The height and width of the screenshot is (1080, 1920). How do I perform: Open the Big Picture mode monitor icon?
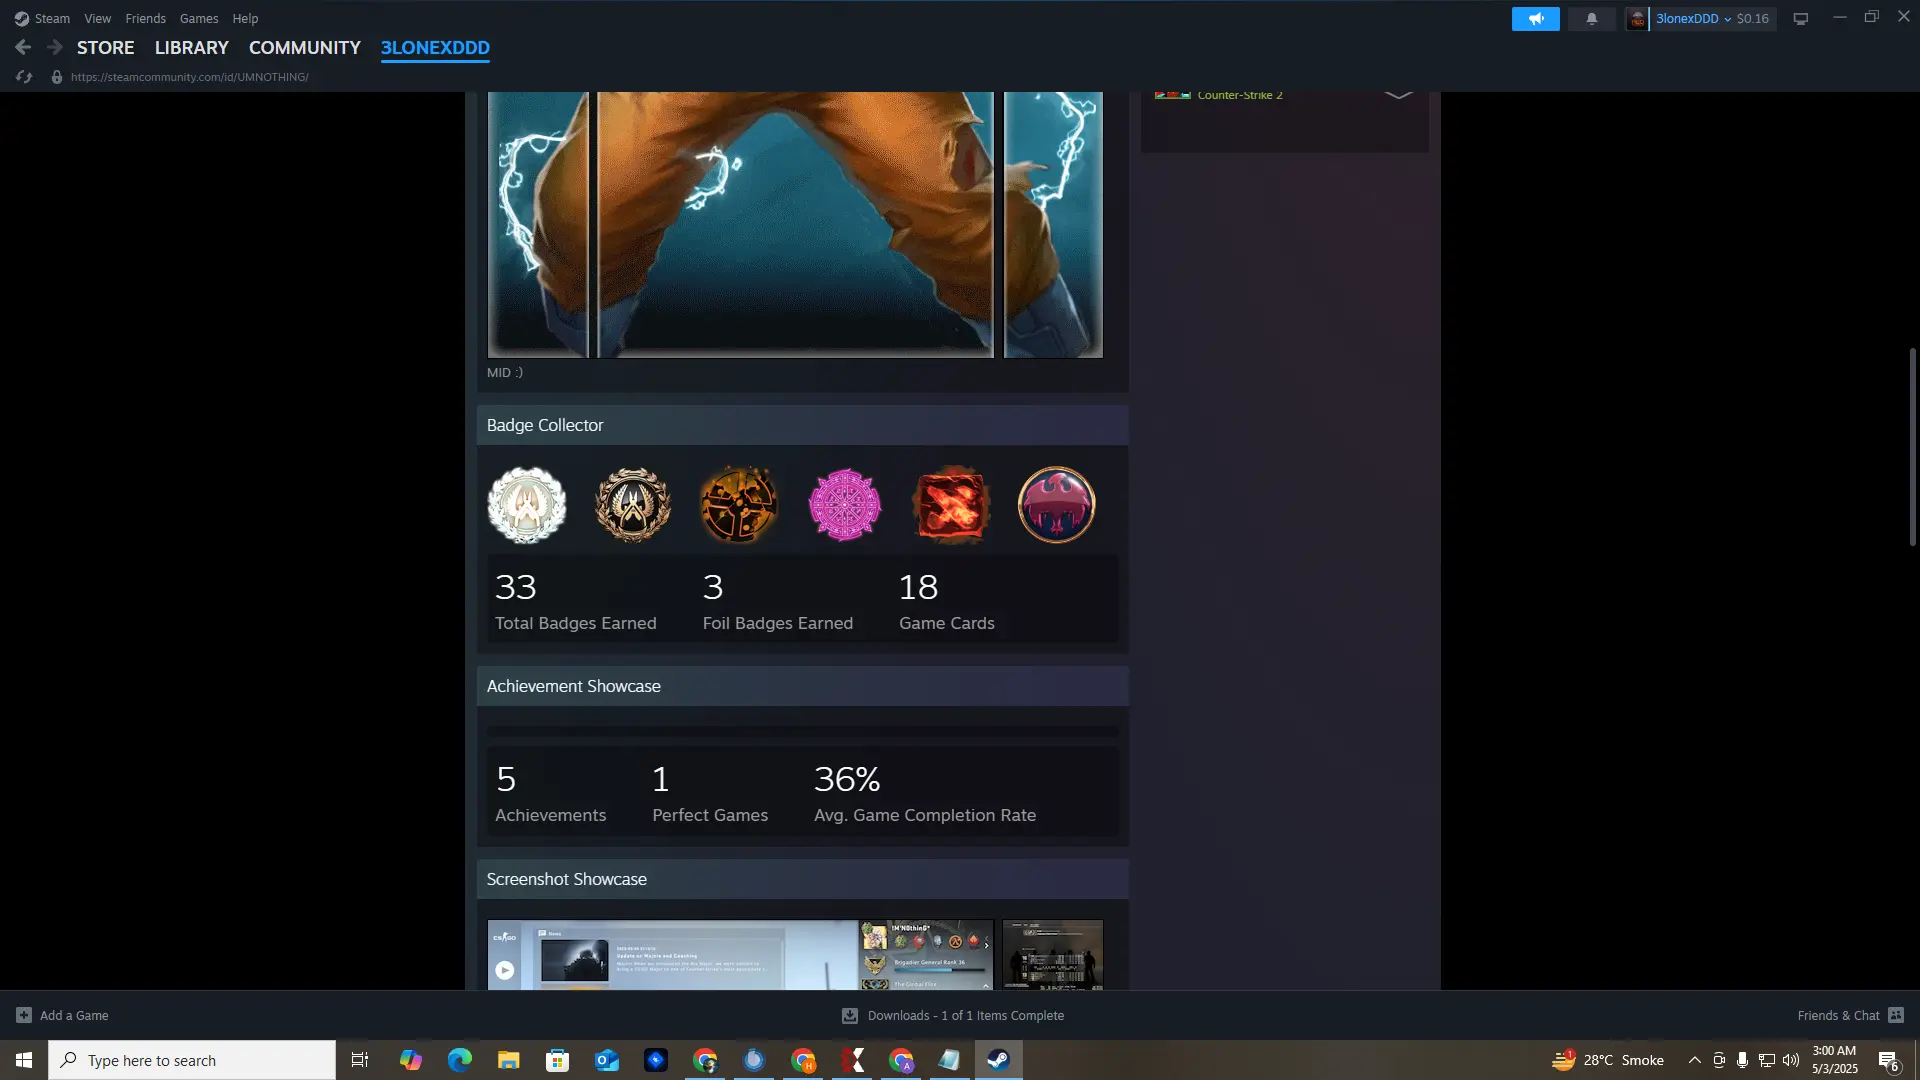pos(1800,18)
